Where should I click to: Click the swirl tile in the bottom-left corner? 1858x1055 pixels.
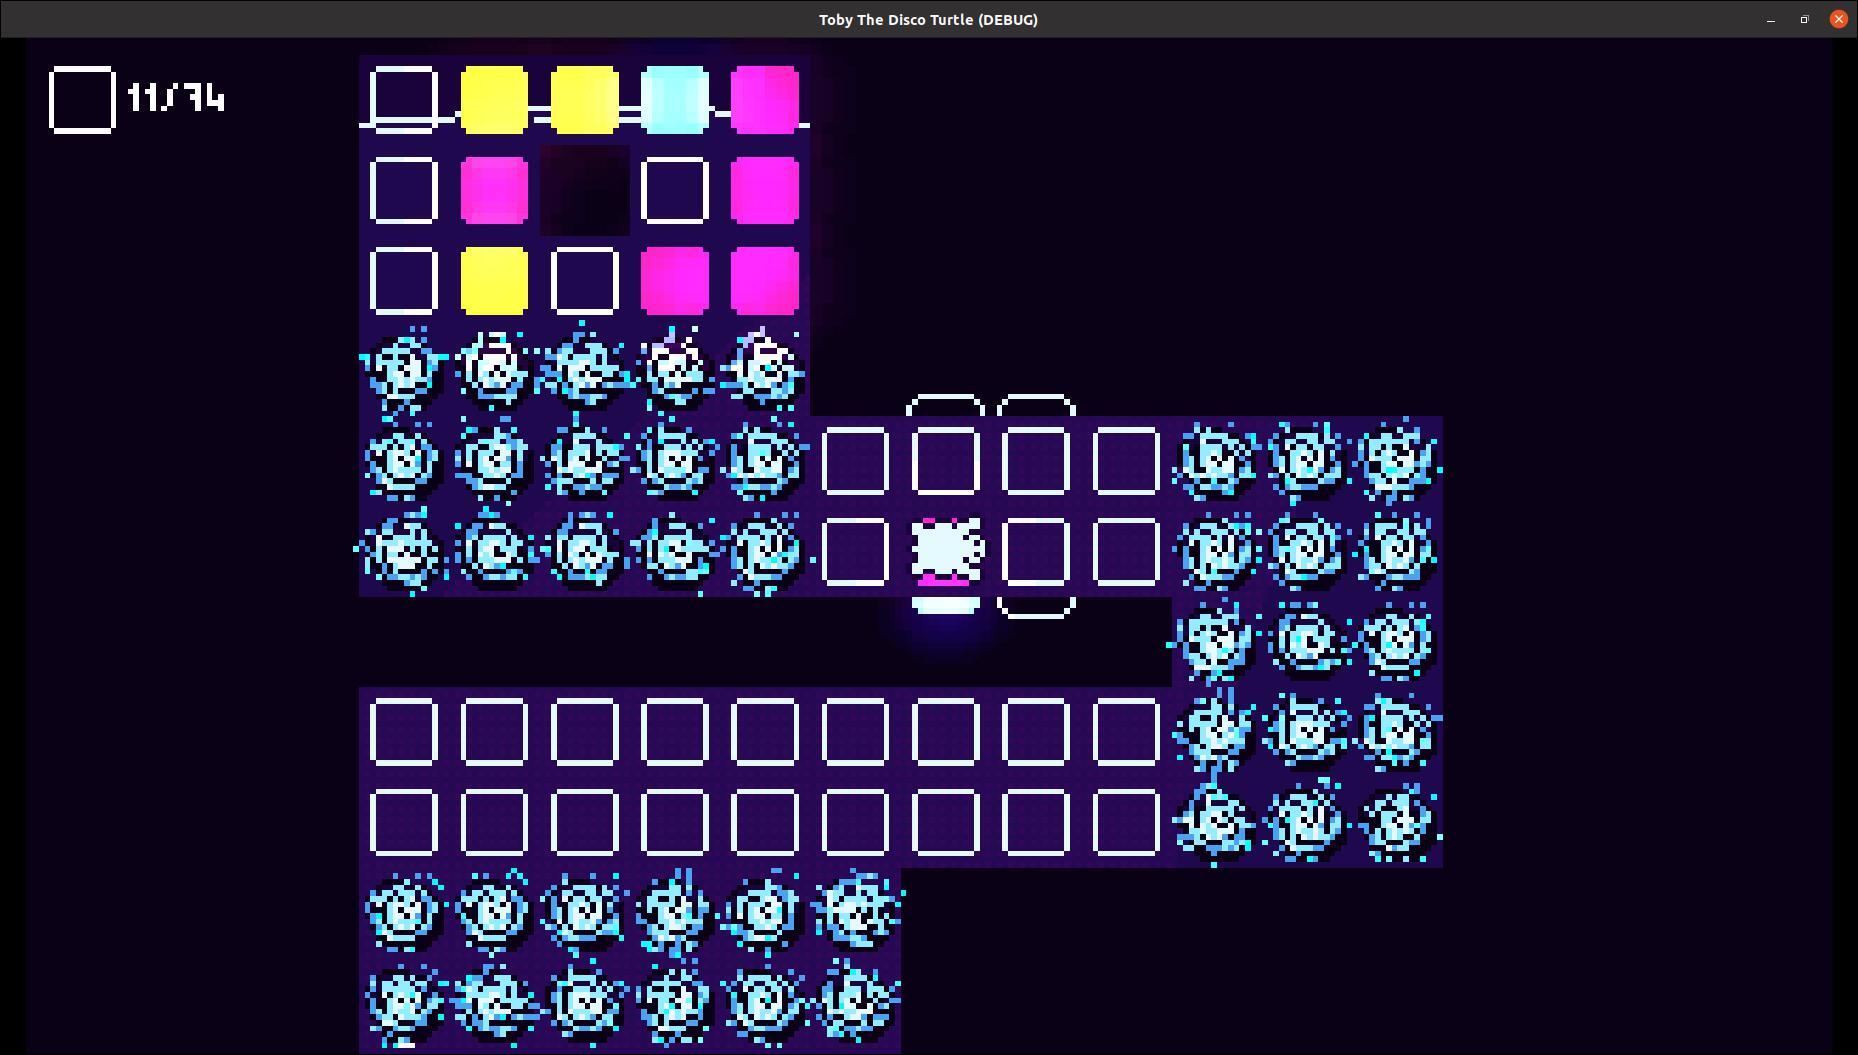[x=404, y=1001]
